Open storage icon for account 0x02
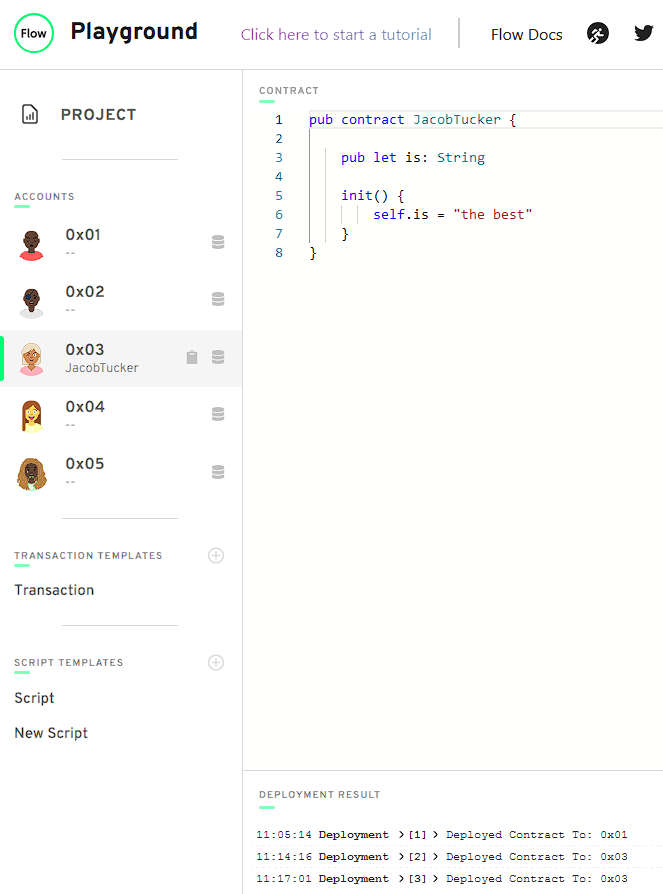663x894 pixels. (218, 299)
